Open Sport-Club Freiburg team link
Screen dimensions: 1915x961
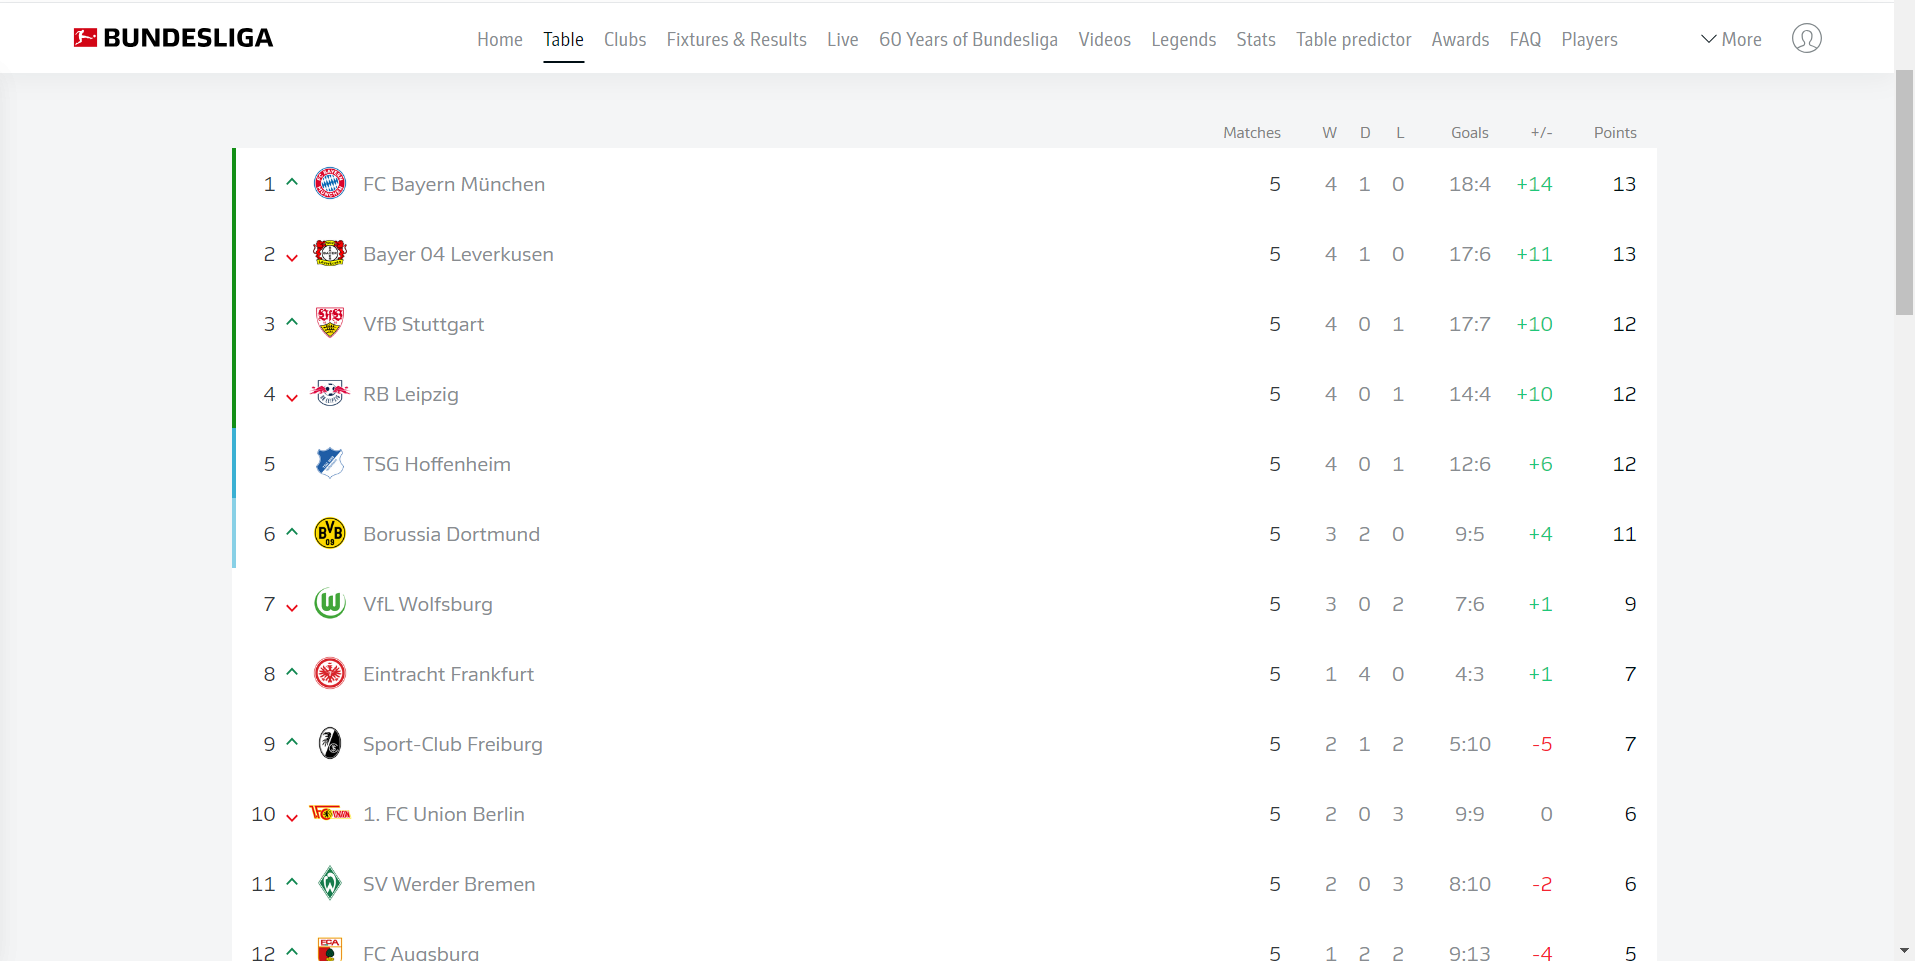coord(453,744)
